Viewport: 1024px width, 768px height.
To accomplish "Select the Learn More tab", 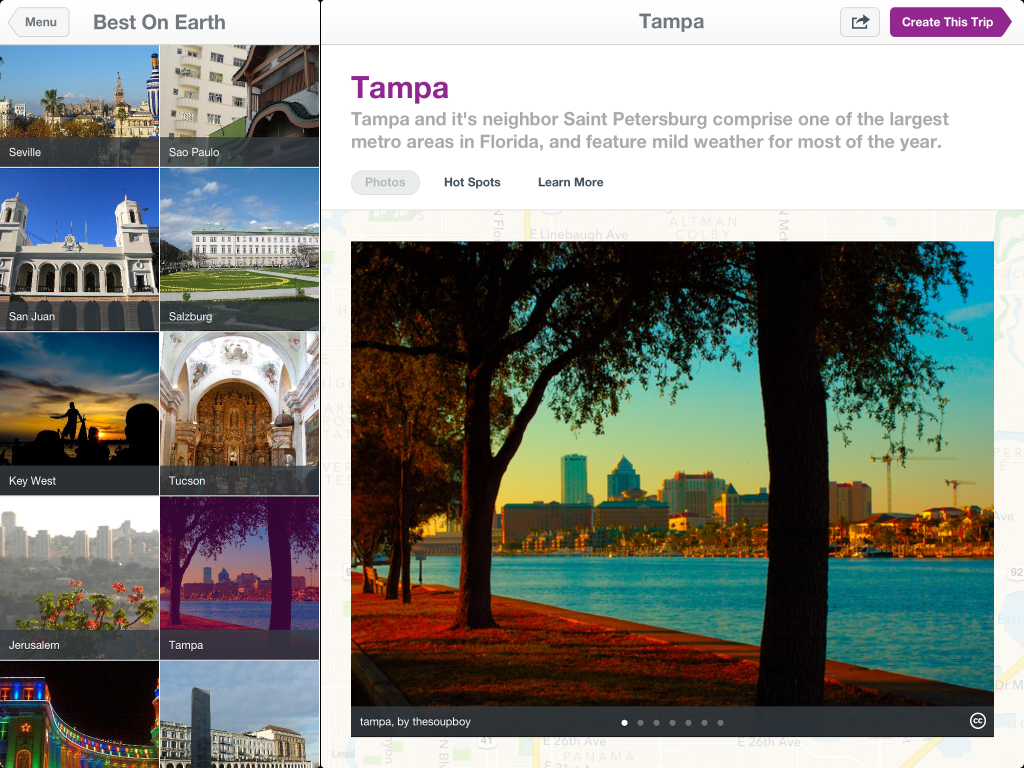I will 570,182.
